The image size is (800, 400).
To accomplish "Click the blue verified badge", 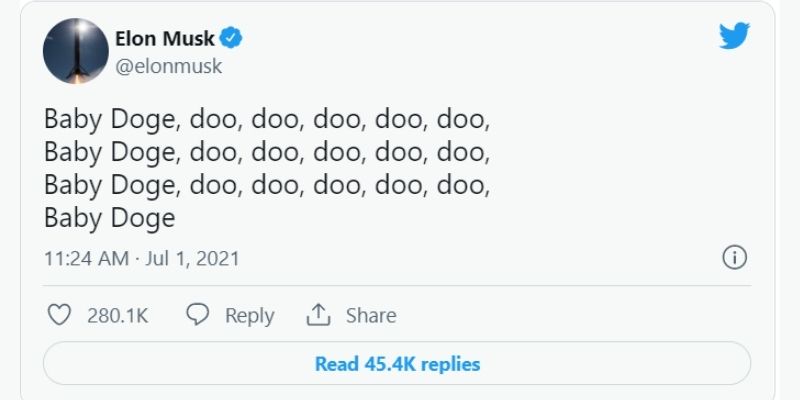I will [232, 39].
